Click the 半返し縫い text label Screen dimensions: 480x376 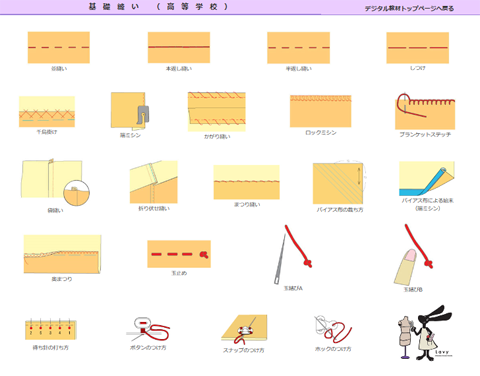click(299, 69)
